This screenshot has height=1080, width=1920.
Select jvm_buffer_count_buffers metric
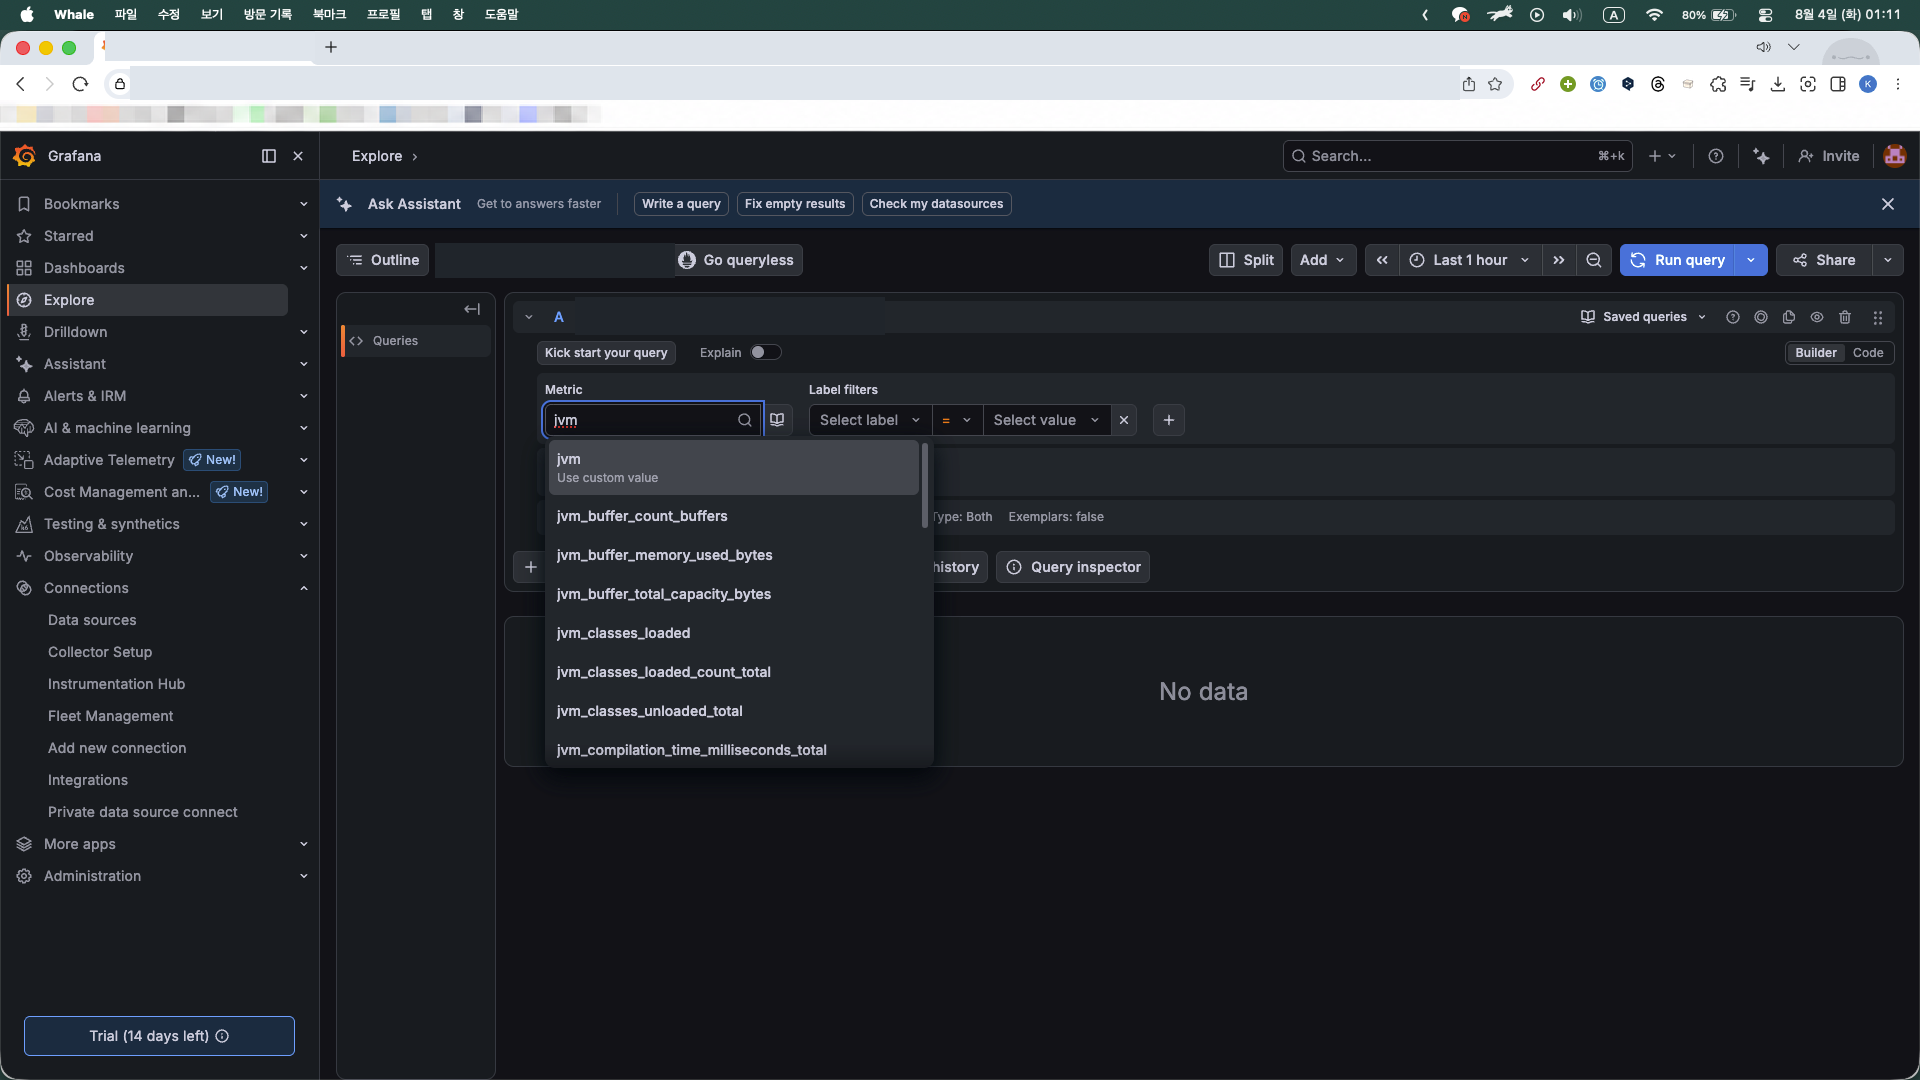click(733, 516)
